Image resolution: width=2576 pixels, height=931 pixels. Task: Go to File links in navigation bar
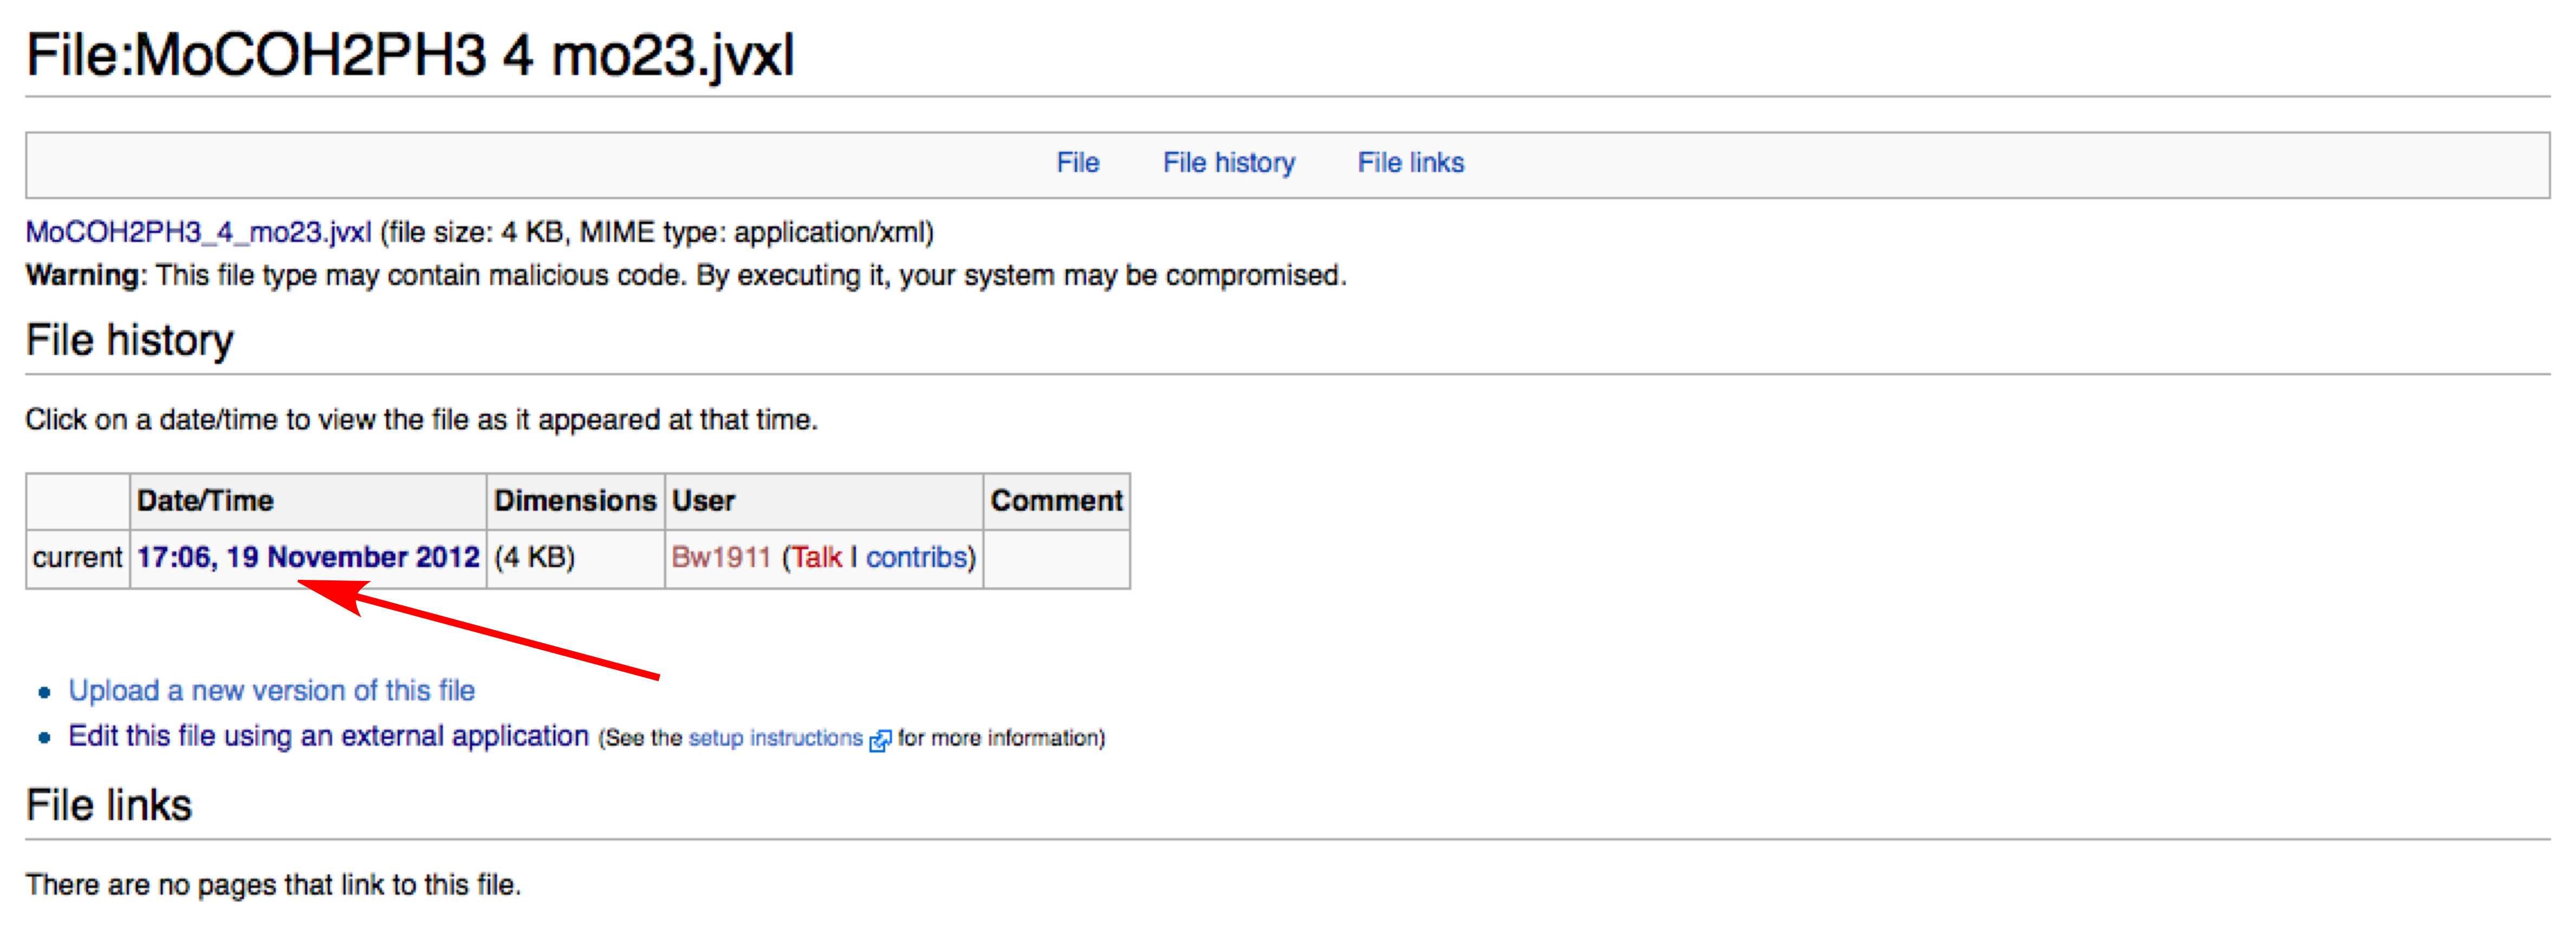pos(1410,163)
